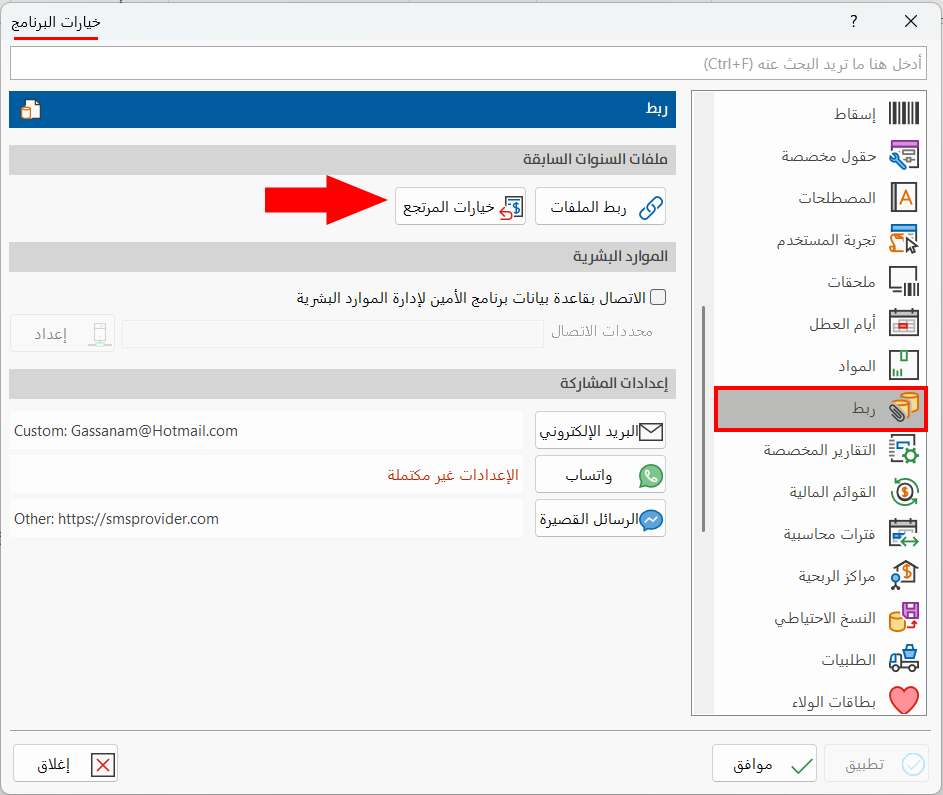Open بطاقات الولاء heart icon
Image resolution: width=943 pixels, height=795 pixels.
tap(905, 700)
